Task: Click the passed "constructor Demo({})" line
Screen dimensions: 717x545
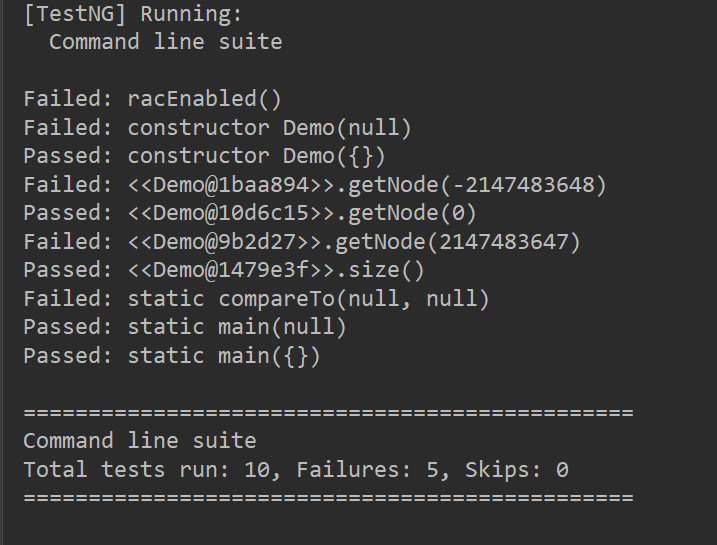Action: click(x=204, y=156)
